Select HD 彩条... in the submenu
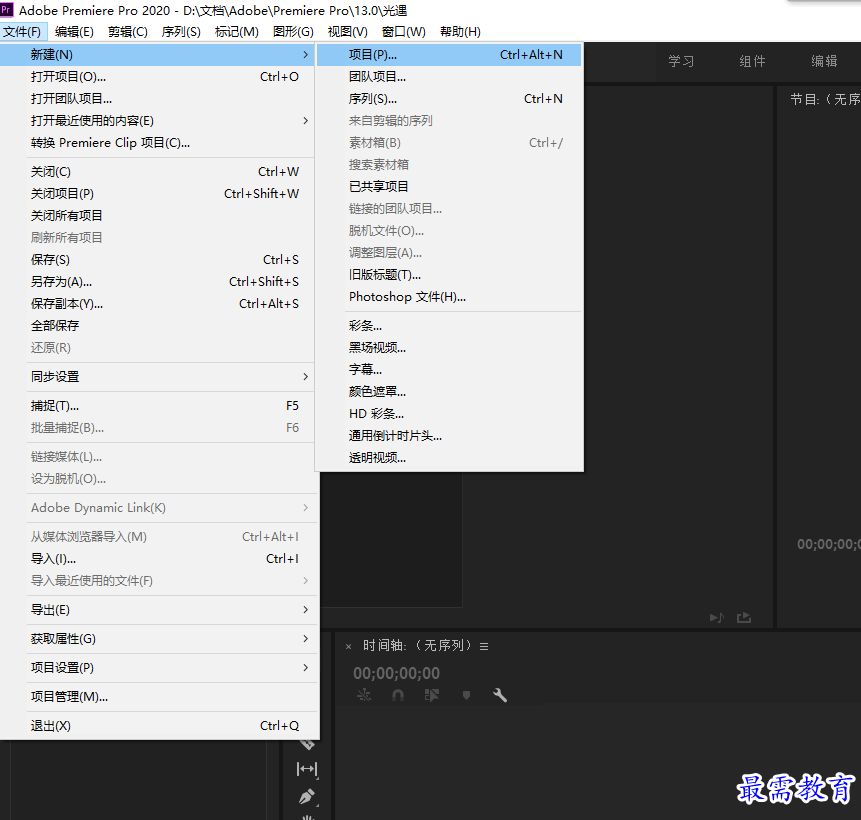The width and height of the screenshot is (861, 820). 449,414
